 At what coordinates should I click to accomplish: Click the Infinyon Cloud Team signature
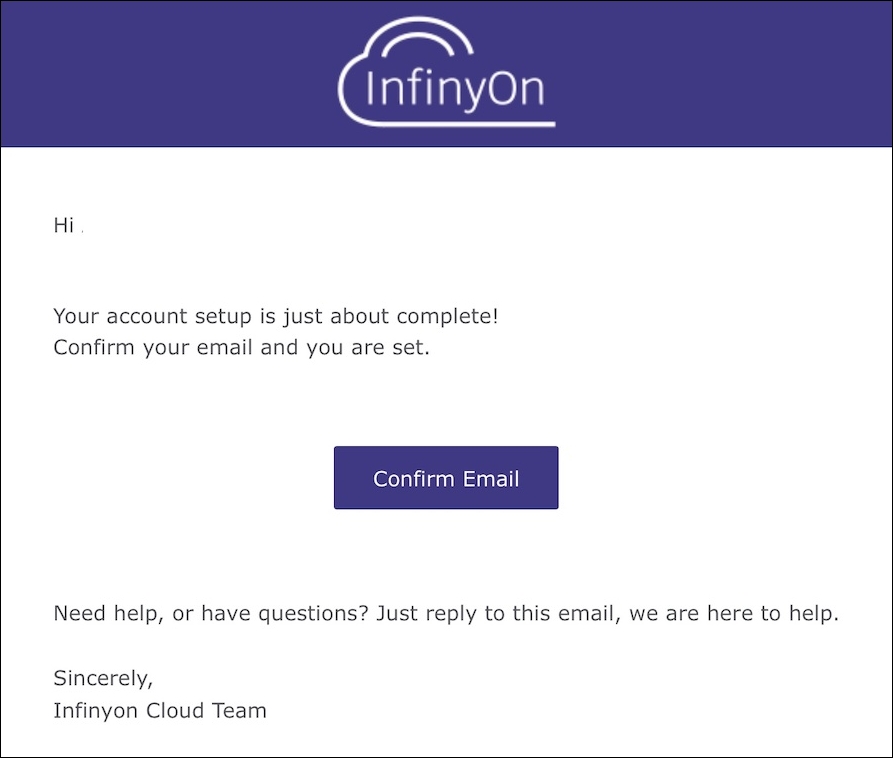point(159,711)
